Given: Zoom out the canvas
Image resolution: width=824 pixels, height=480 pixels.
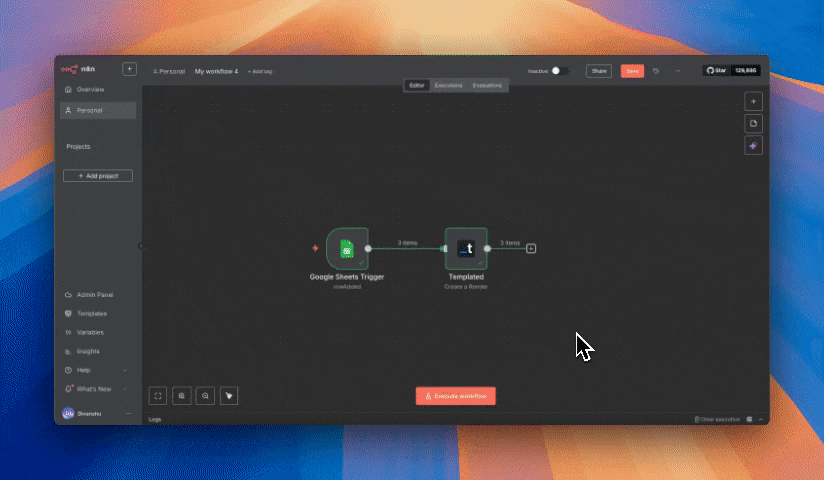Looking at the screenshot, I should tap(205, 396).
